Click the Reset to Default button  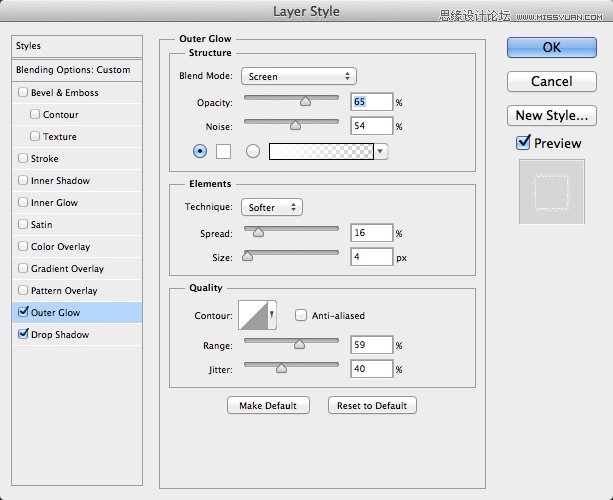371,405
